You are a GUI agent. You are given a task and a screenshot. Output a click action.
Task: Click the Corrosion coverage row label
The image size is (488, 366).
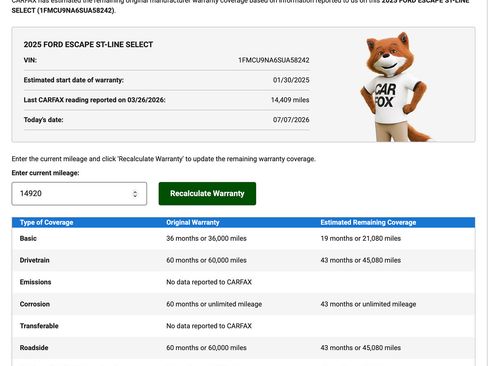pyautogui.click(x=35, y=304)
